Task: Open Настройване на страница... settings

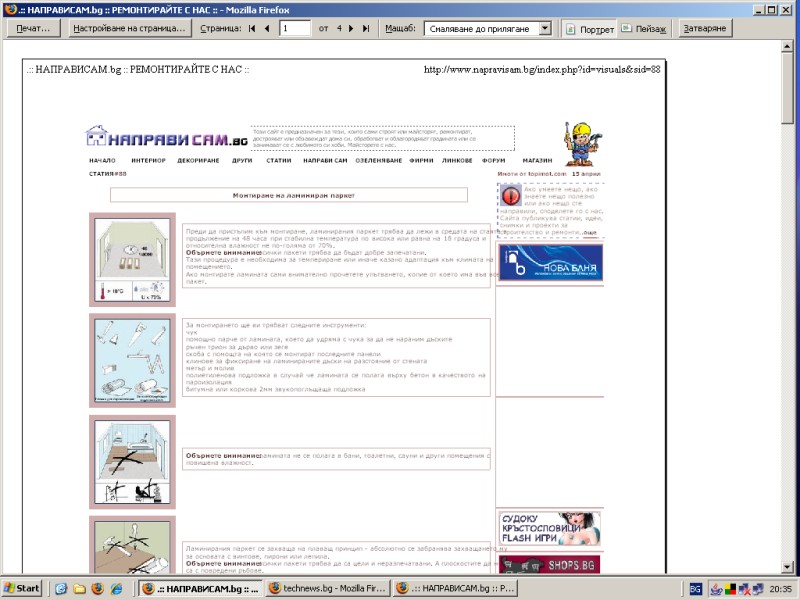Action: (x=130, y=29)
